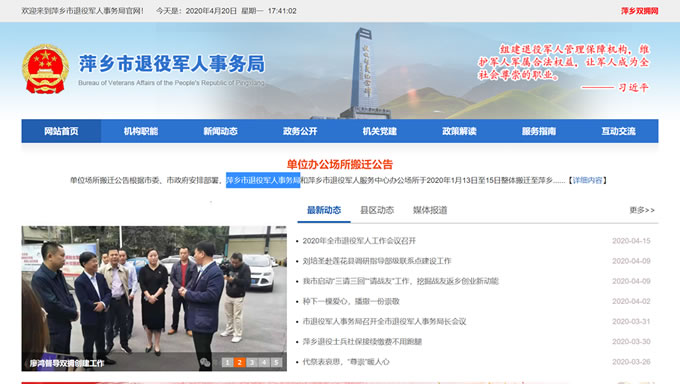Image resolution: width=680 pixels, height=384 pixels.
Task: Open the 萍乡双拥网 link at top right
Action: click(640, 11)
